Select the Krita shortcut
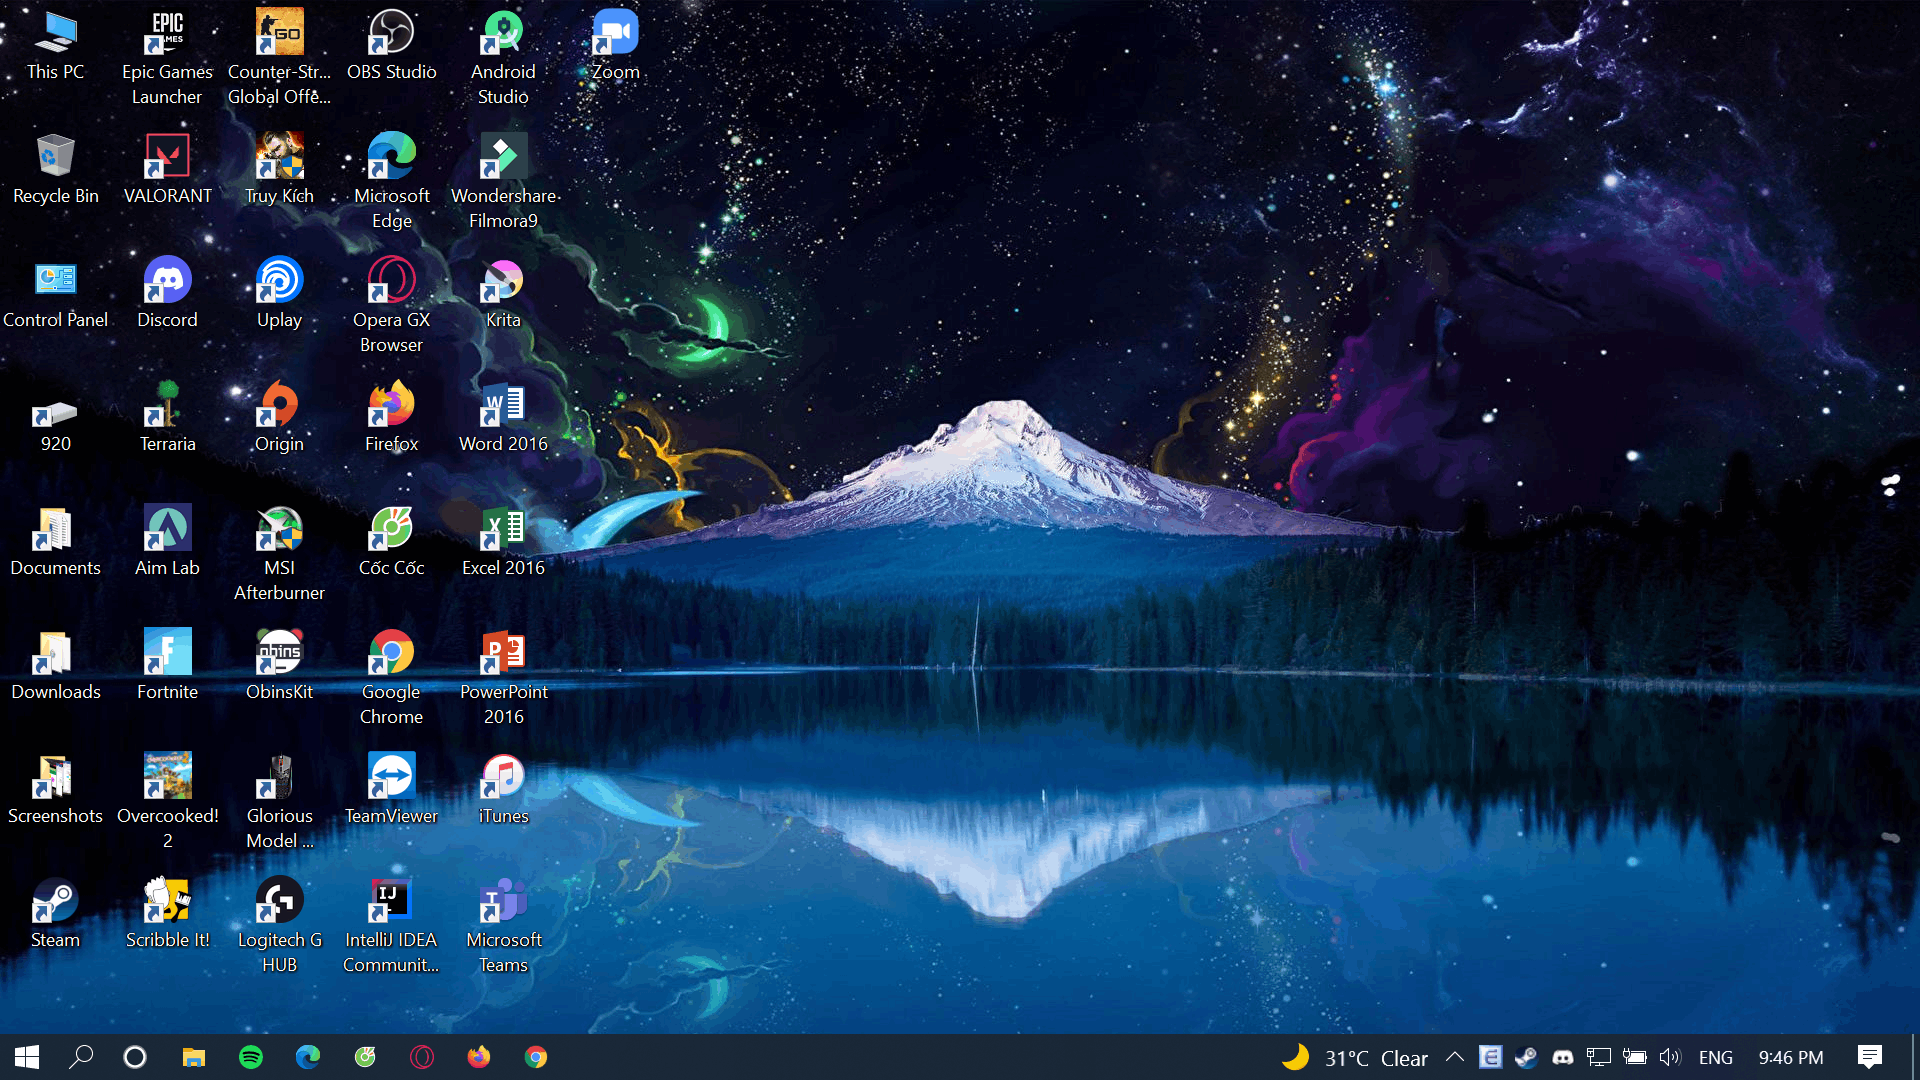1920x1080 pixels. 503,294
